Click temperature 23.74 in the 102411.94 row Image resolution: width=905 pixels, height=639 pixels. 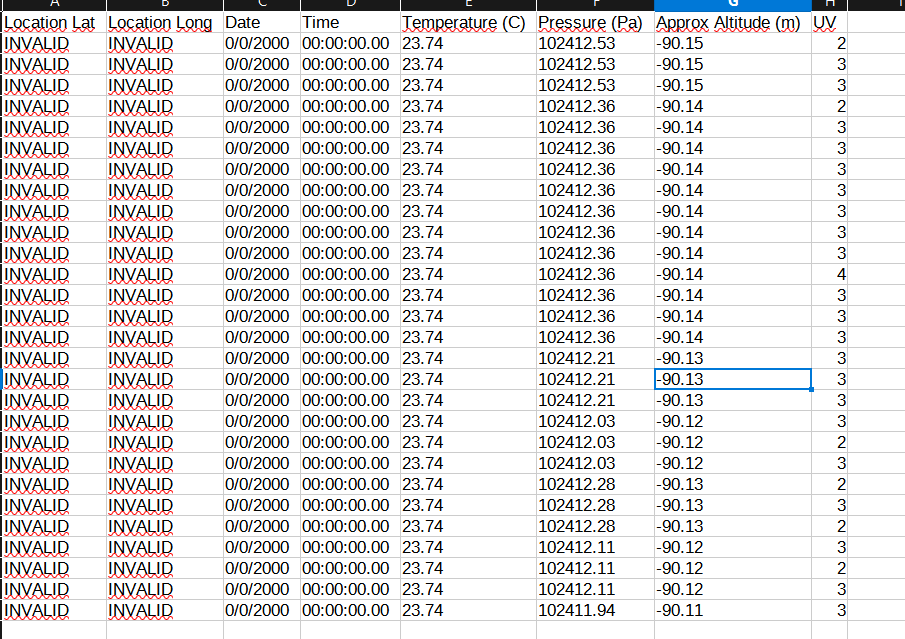(468, 610)
